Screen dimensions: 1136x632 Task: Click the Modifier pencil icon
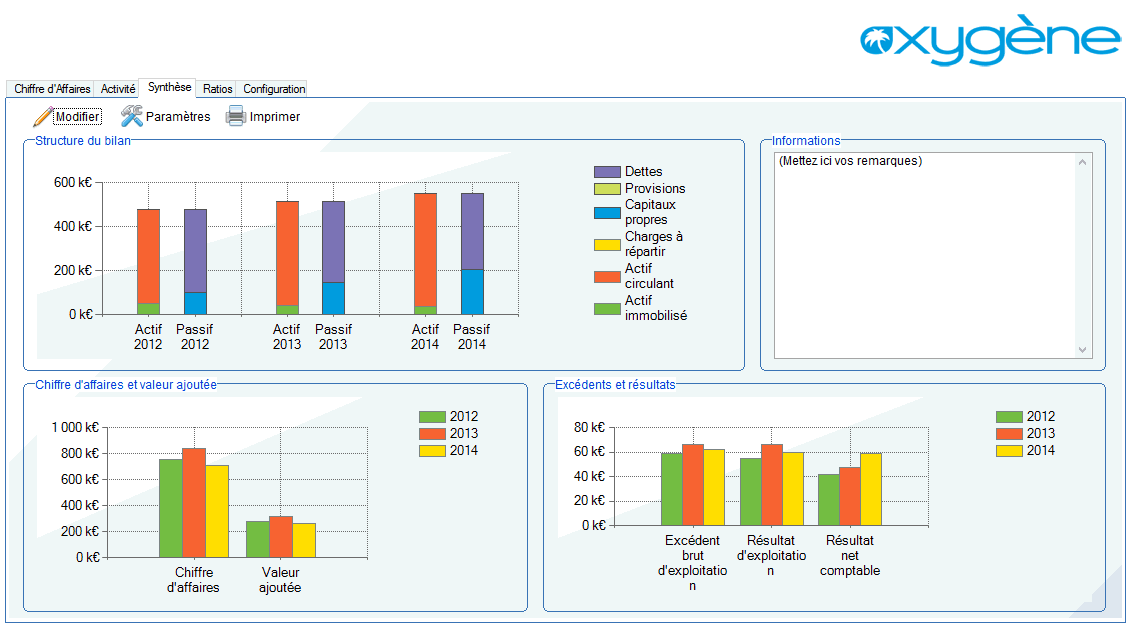click(x=42, y=117)
